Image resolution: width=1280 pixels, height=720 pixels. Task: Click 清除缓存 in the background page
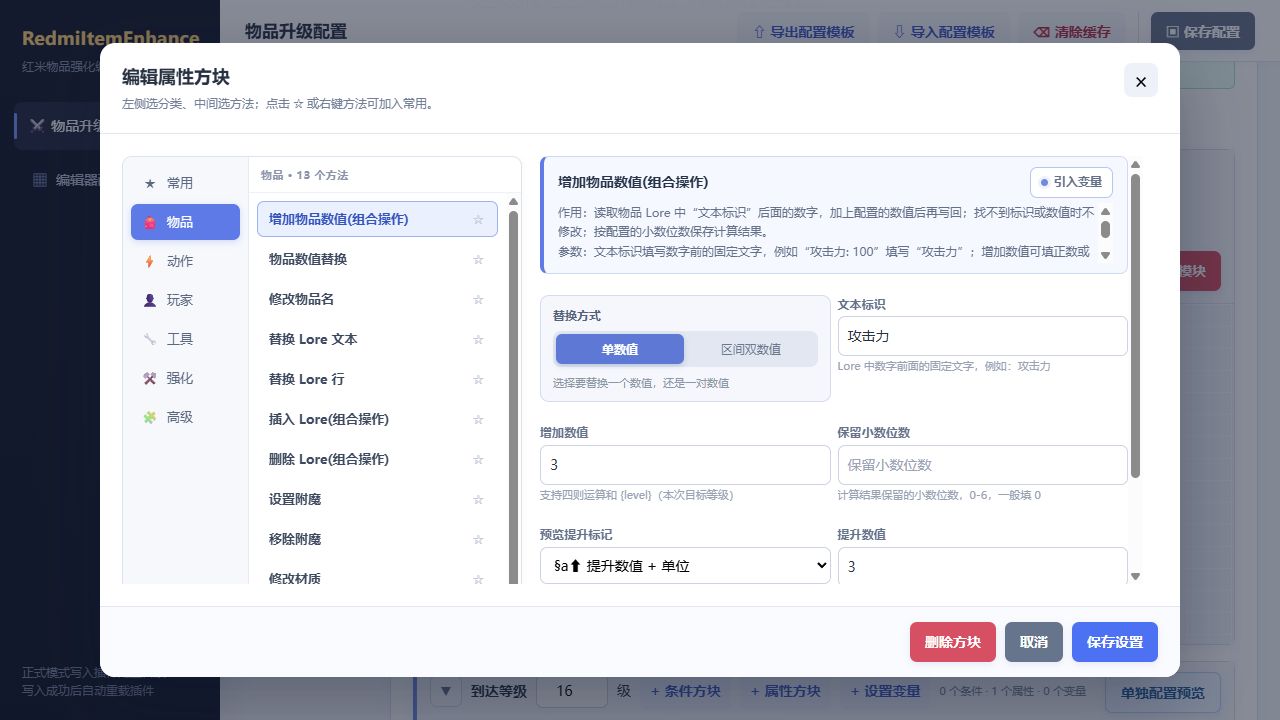(1072, 32)
